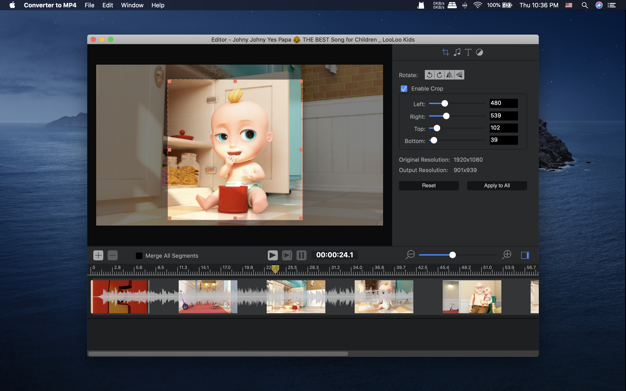Adjust the timeline zoom slider

coord(452,255)
